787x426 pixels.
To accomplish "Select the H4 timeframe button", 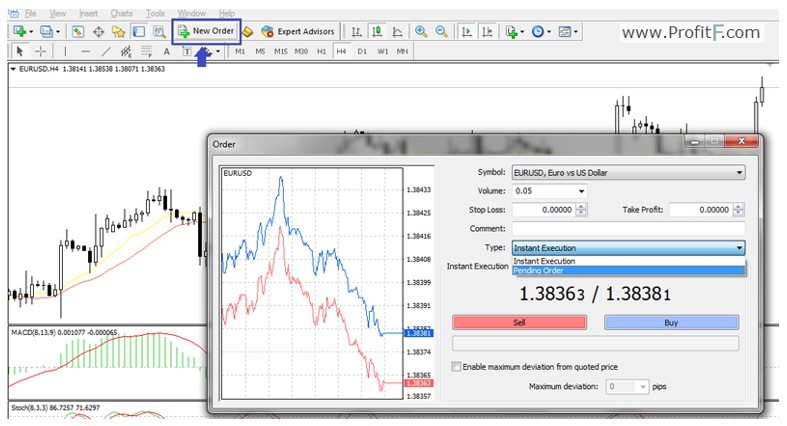I will click(341, 50).
